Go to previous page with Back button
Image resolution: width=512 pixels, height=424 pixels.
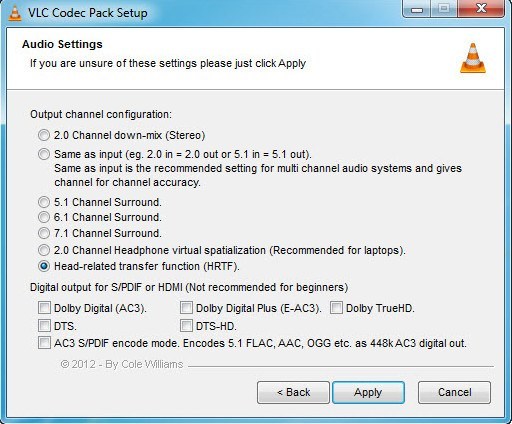pyautogui.click(x=293, y=392)
